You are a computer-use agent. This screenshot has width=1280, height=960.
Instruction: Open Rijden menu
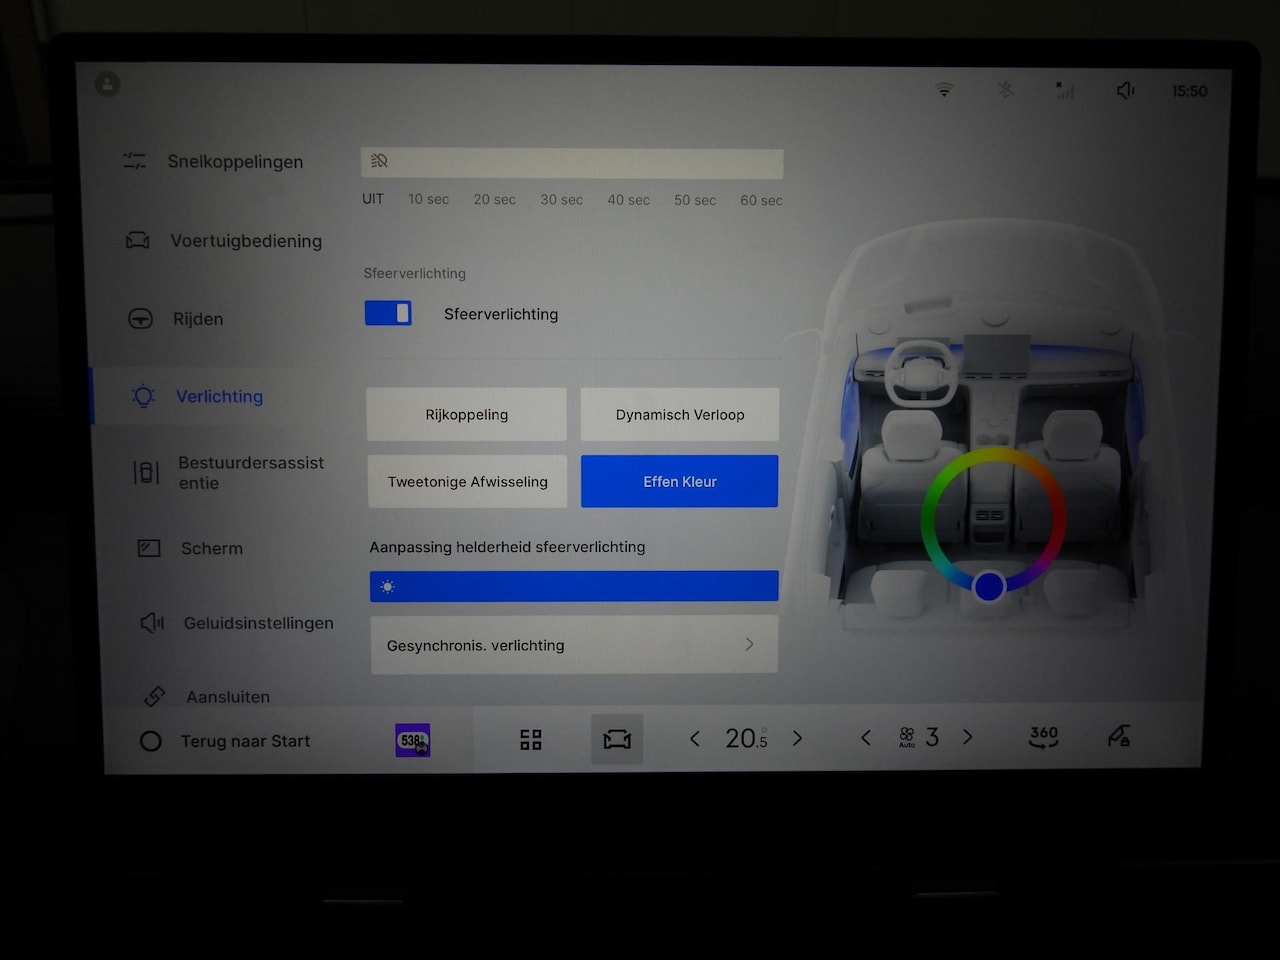176,319
